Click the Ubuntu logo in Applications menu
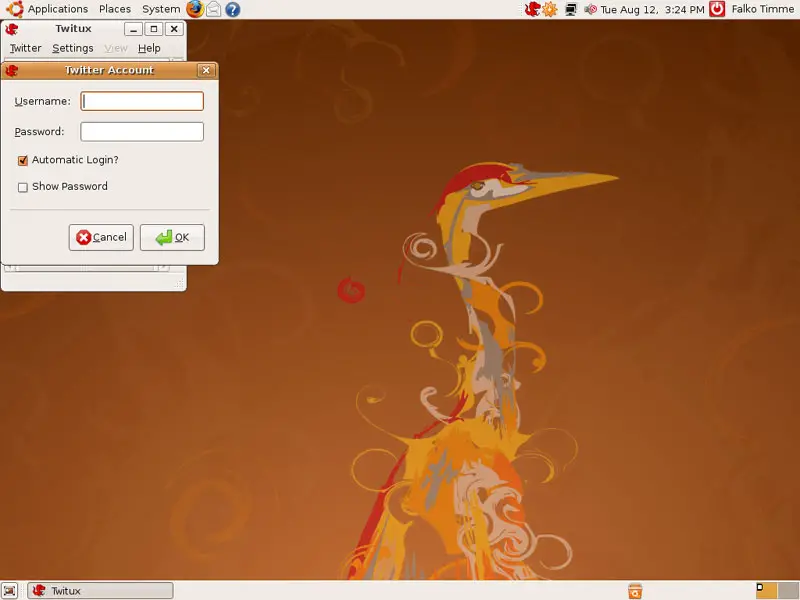Screen dimensions: 800x600 click(15, 9)
